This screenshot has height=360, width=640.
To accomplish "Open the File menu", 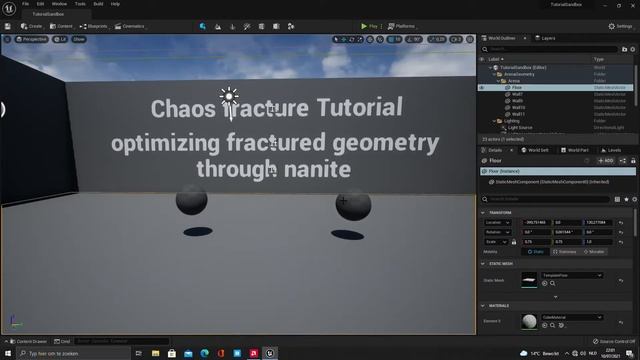I will [25, 4].
